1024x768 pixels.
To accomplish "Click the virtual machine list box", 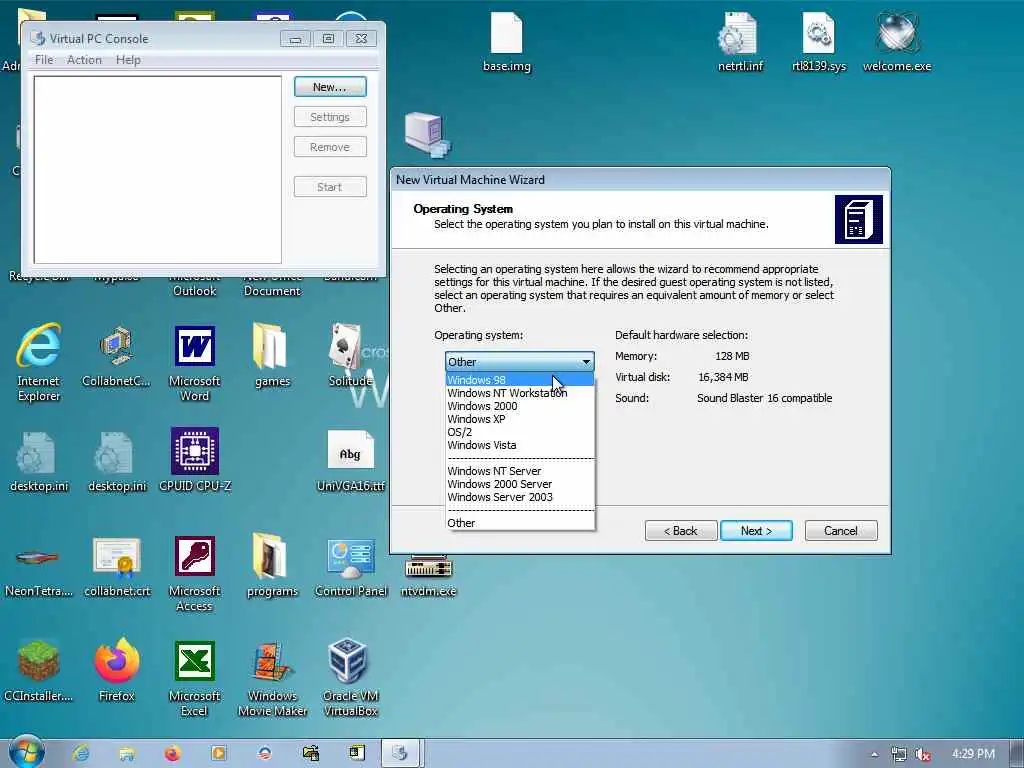I will click(x=157, y=170).
